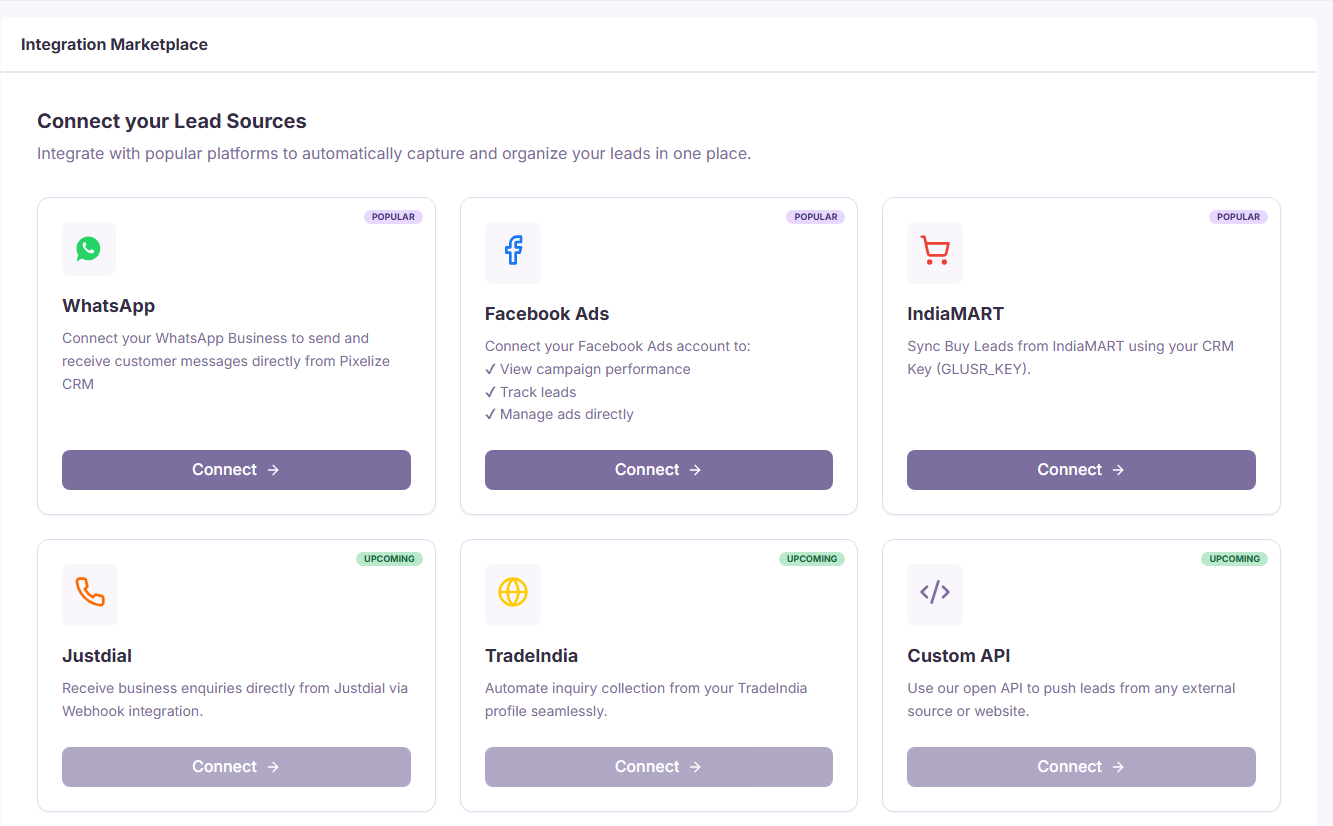1333x826 pixels.
Task: Click the IndiaMART shopping cart icon
Action: coord(935,252)
